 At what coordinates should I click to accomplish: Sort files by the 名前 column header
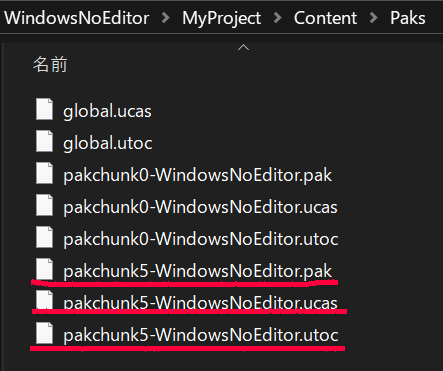50,64
